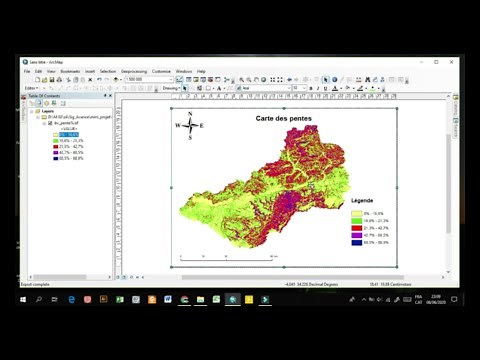Screen dimensions: 480x360
Task: Toggle italic text formatting
Action: tap(318, 88)
